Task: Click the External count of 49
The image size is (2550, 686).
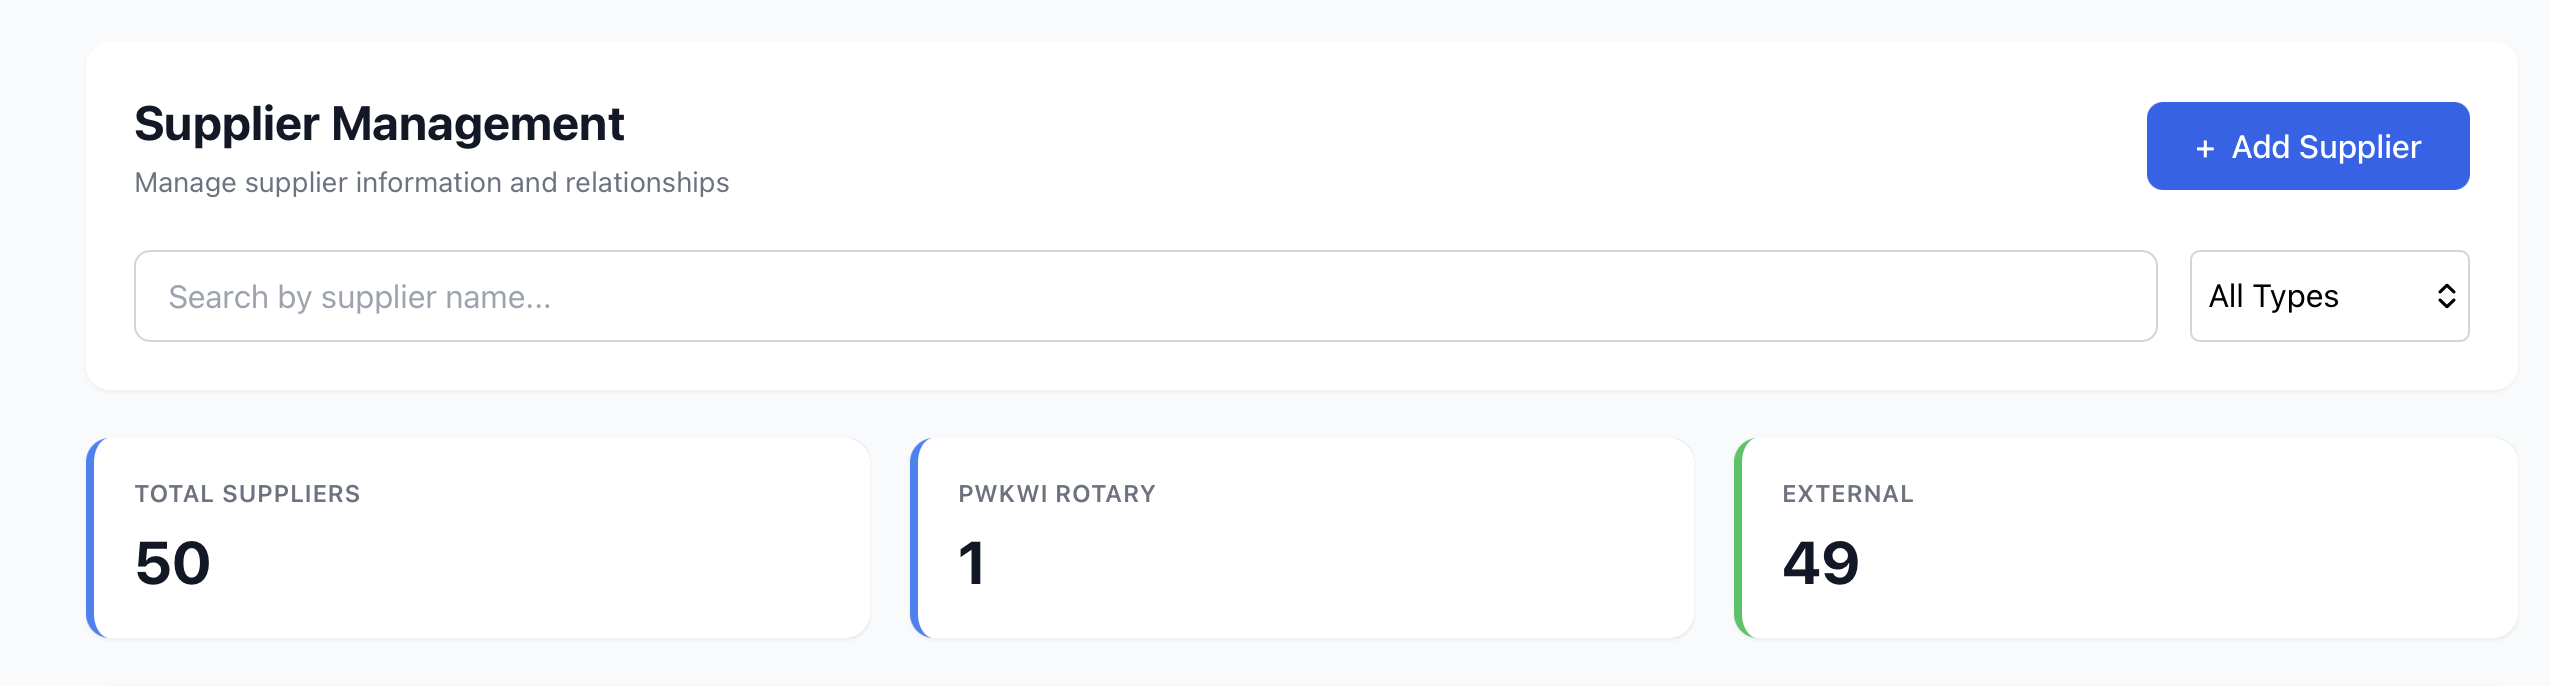Action: pyautogui.click(x=1820, y=563)
